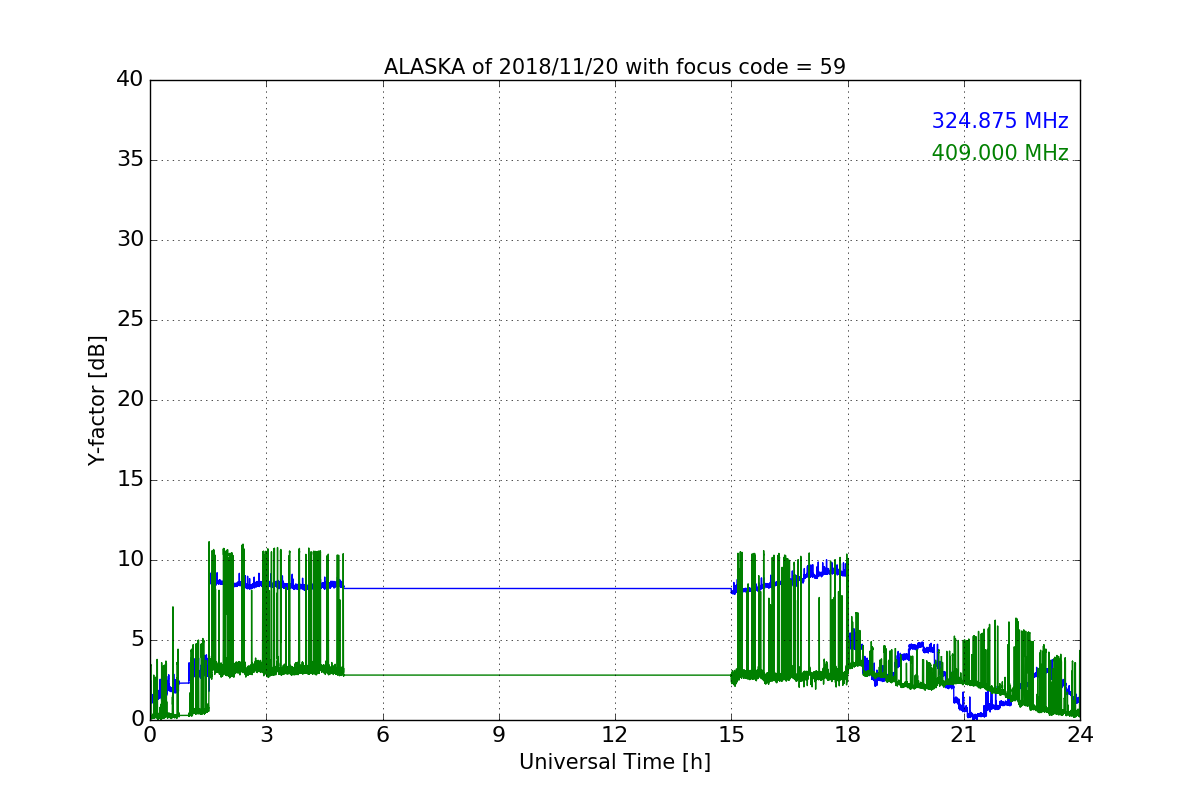
Task: Click the x-axis tick label '6'
Action: coord(382,734)
